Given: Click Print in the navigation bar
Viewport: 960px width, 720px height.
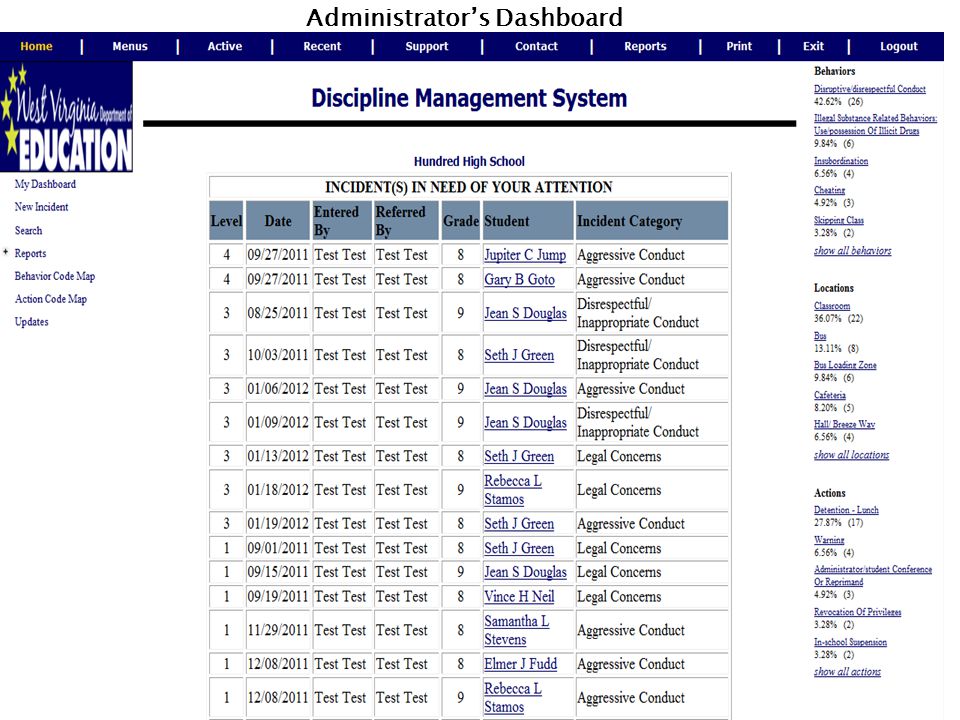Looking at the screenshot, I should click(x=739, y=47).
